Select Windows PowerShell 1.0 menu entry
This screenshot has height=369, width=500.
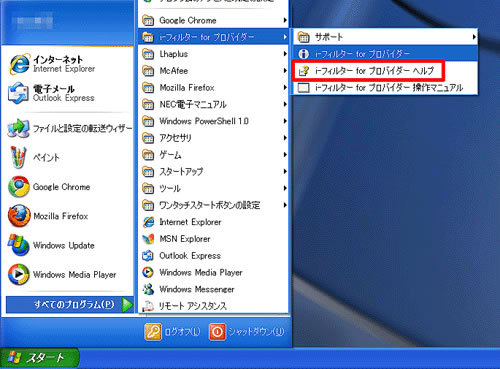pyautogui.click(x=213, y=121)
